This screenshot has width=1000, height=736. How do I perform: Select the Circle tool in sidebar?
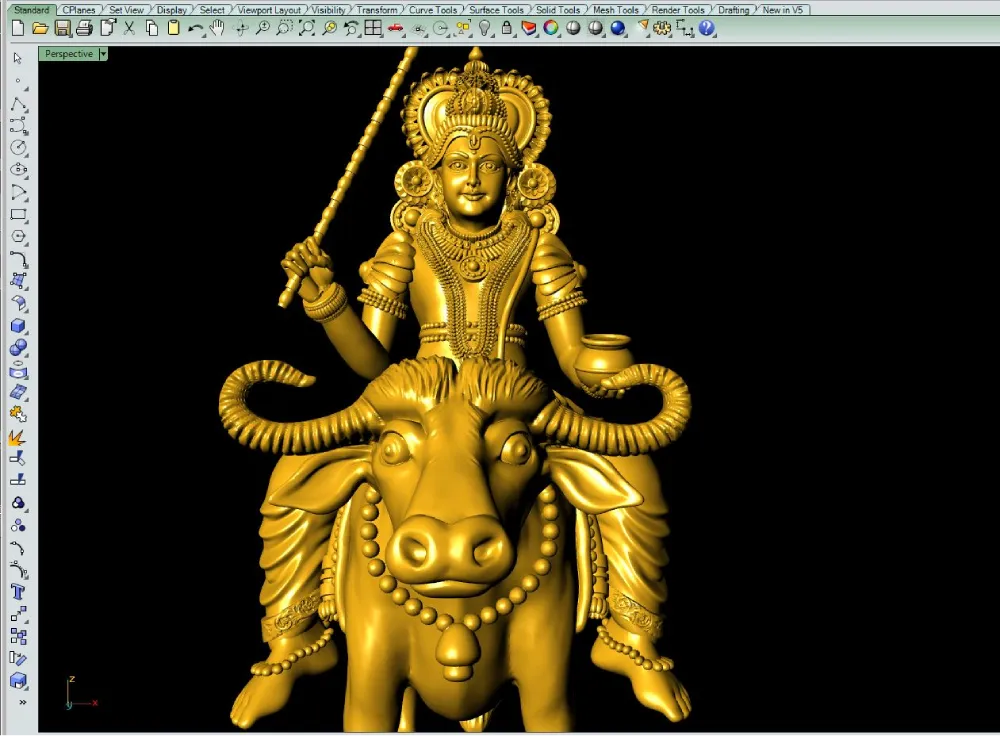point(18,147)
